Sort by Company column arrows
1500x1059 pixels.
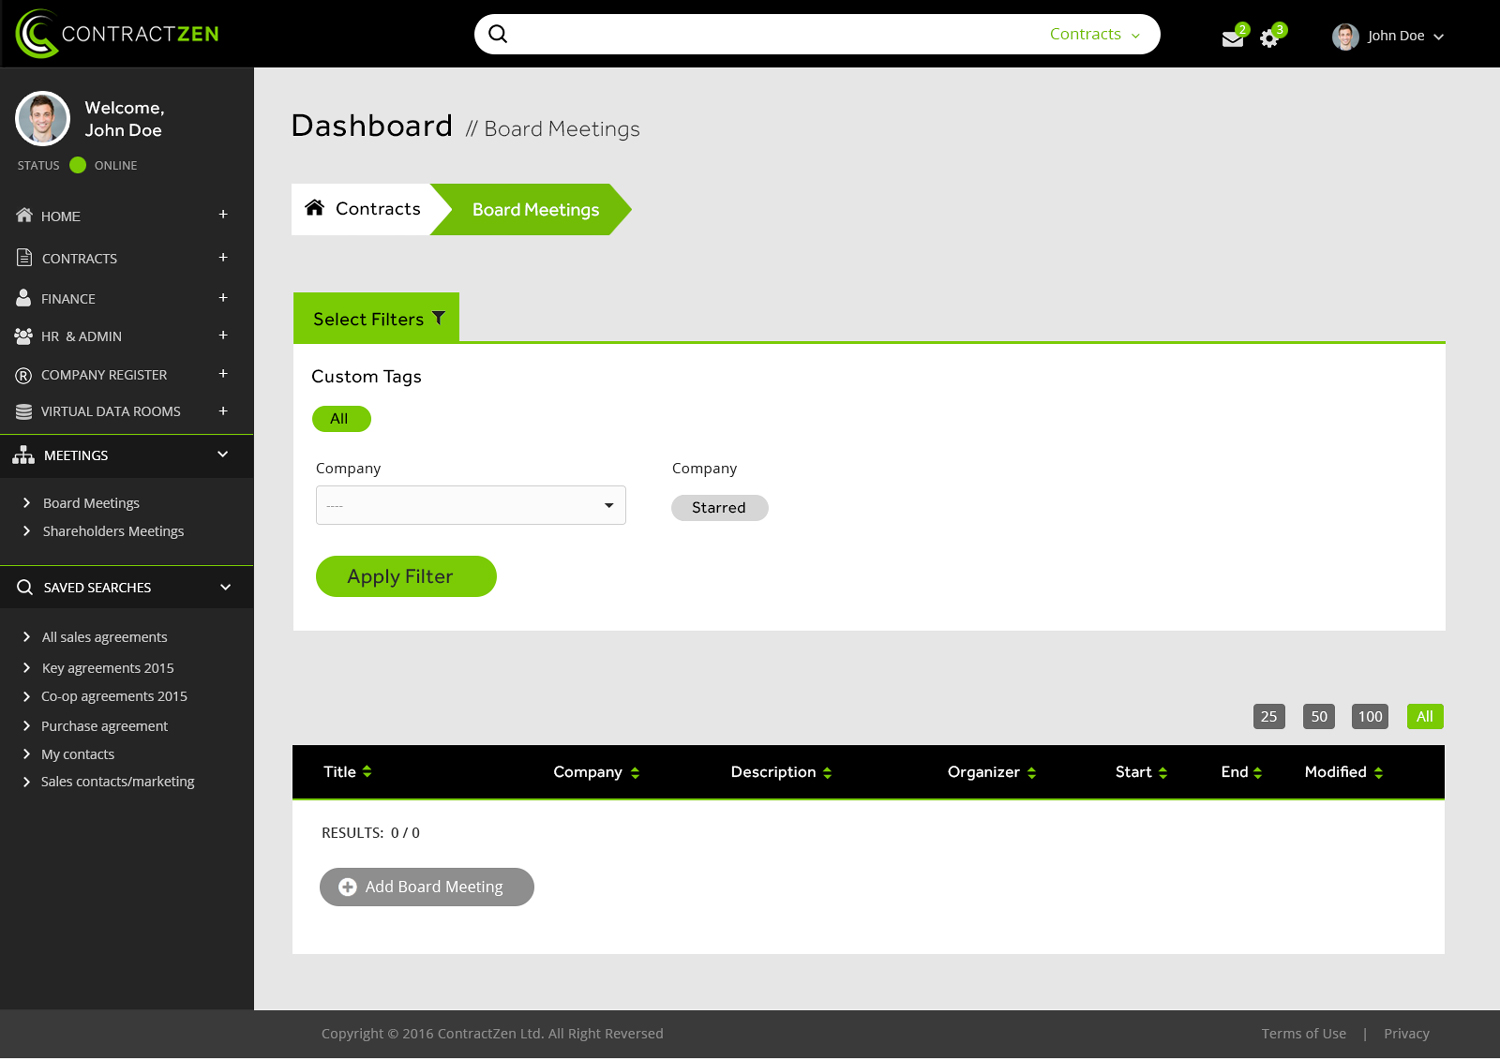click(x=635, y=773)
